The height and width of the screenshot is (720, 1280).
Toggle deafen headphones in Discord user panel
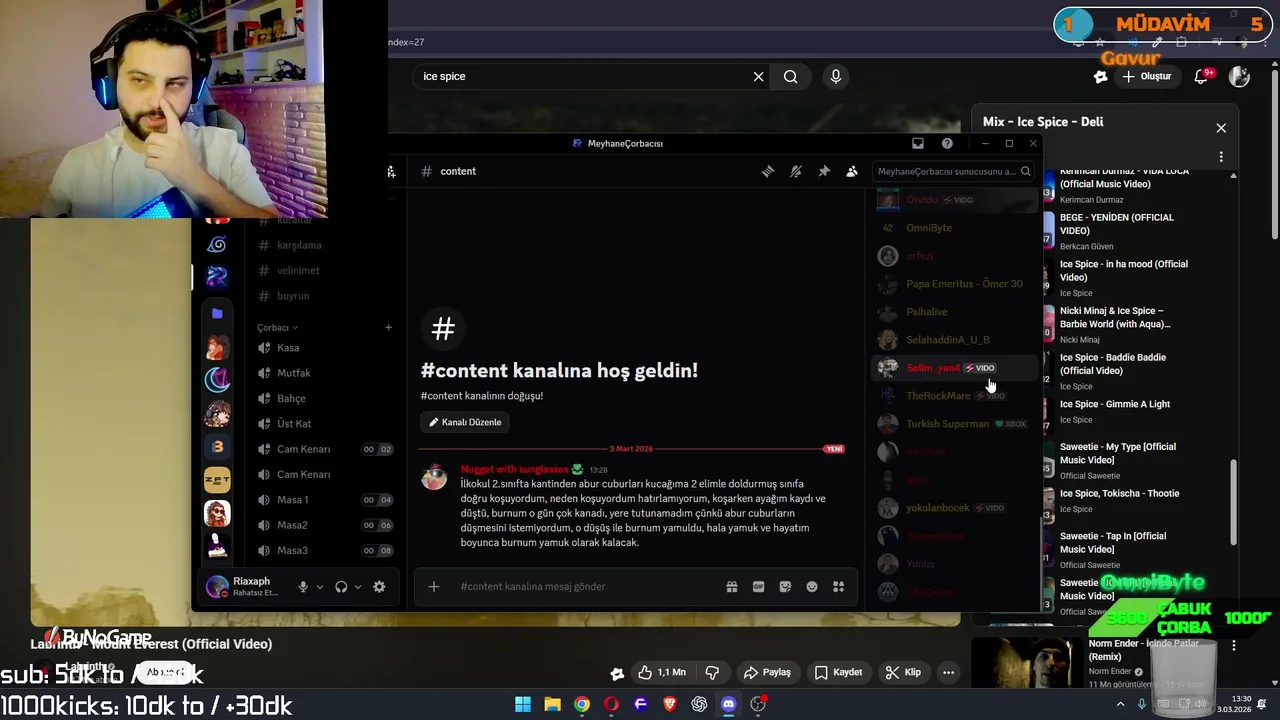(x=341, y=587)
